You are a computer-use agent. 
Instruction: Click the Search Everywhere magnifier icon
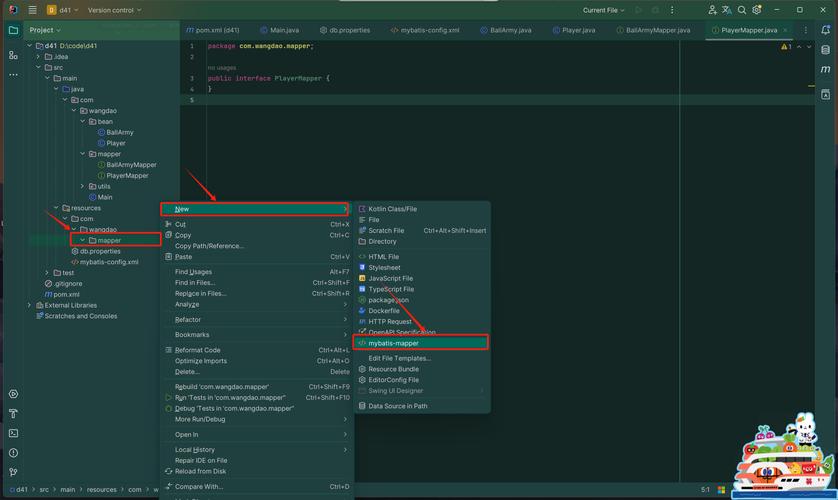pos(742,10)
